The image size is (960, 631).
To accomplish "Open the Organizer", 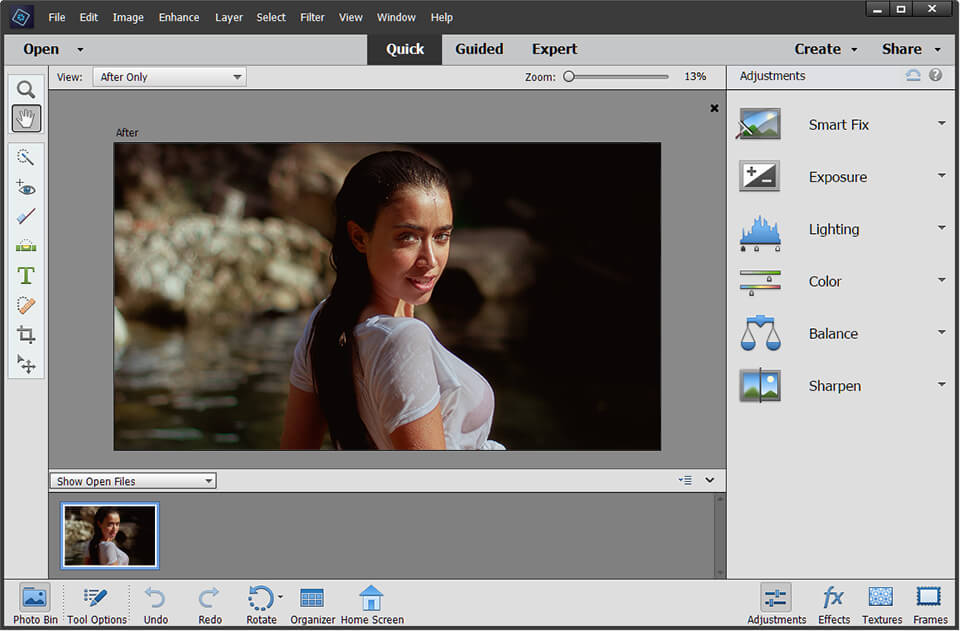I will coord(312,604).
